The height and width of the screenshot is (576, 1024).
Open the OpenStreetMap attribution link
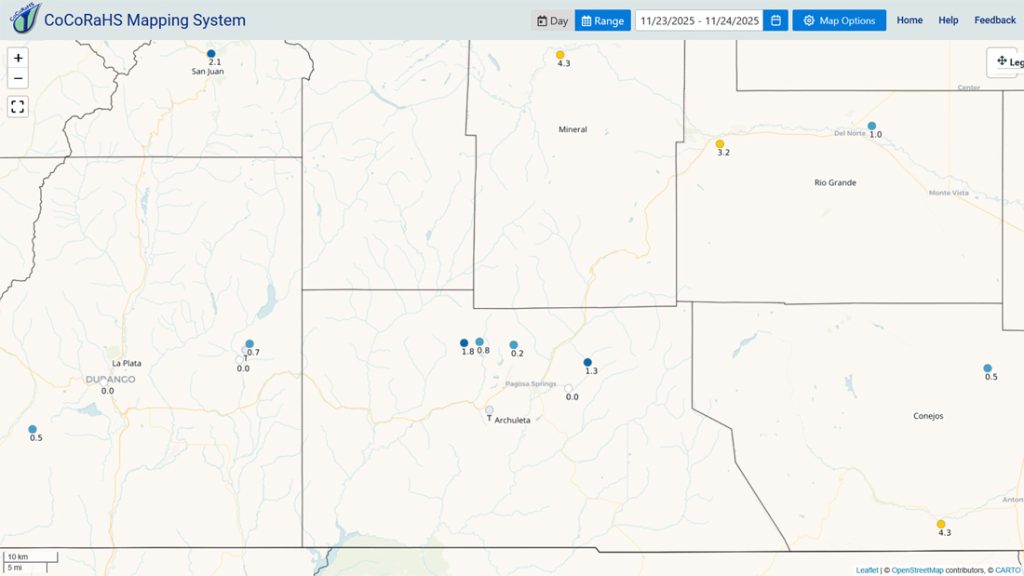[917, 570]
